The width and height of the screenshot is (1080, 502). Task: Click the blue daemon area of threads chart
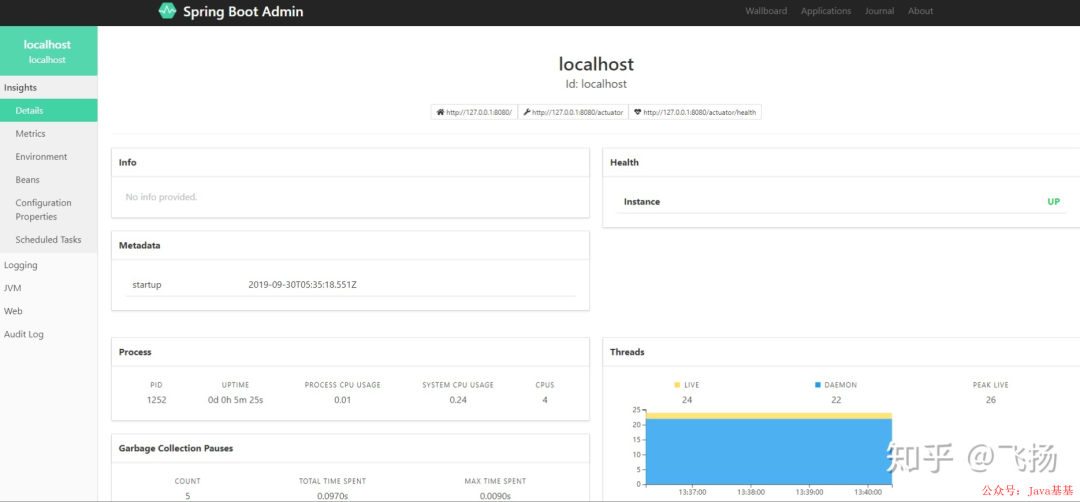tap(768, 451)
